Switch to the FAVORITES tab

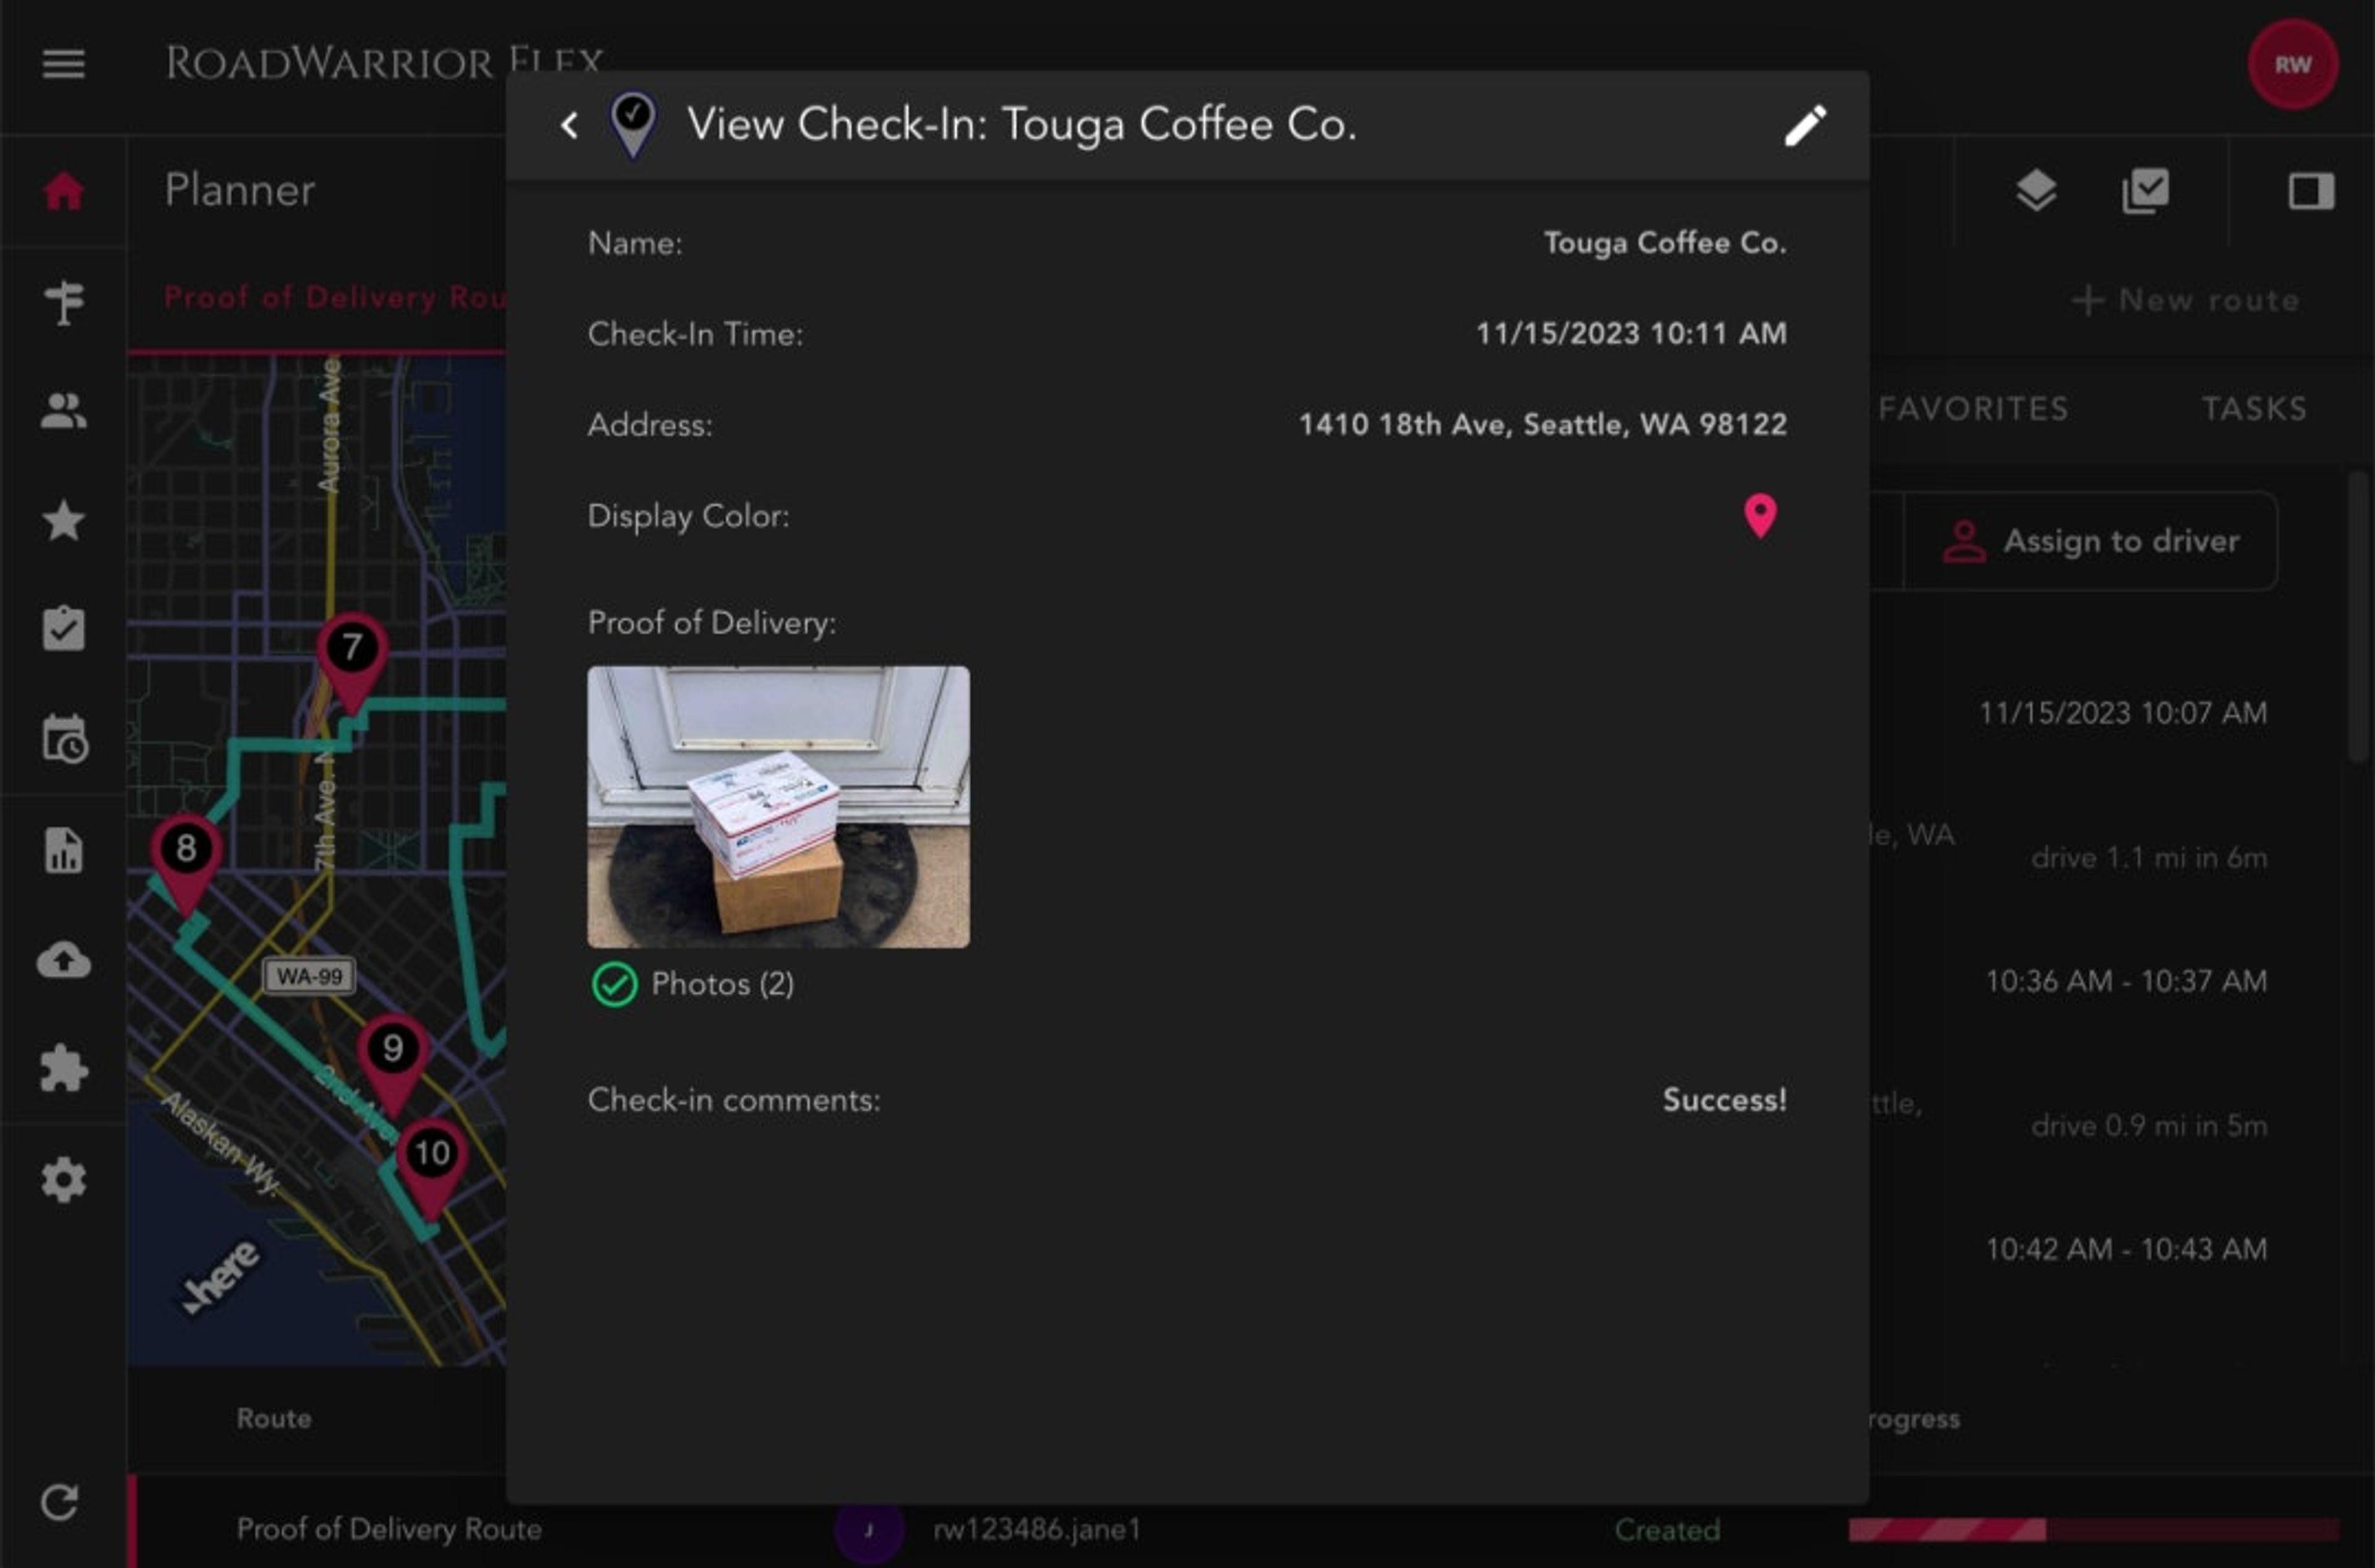click(x=1973, y=409)
